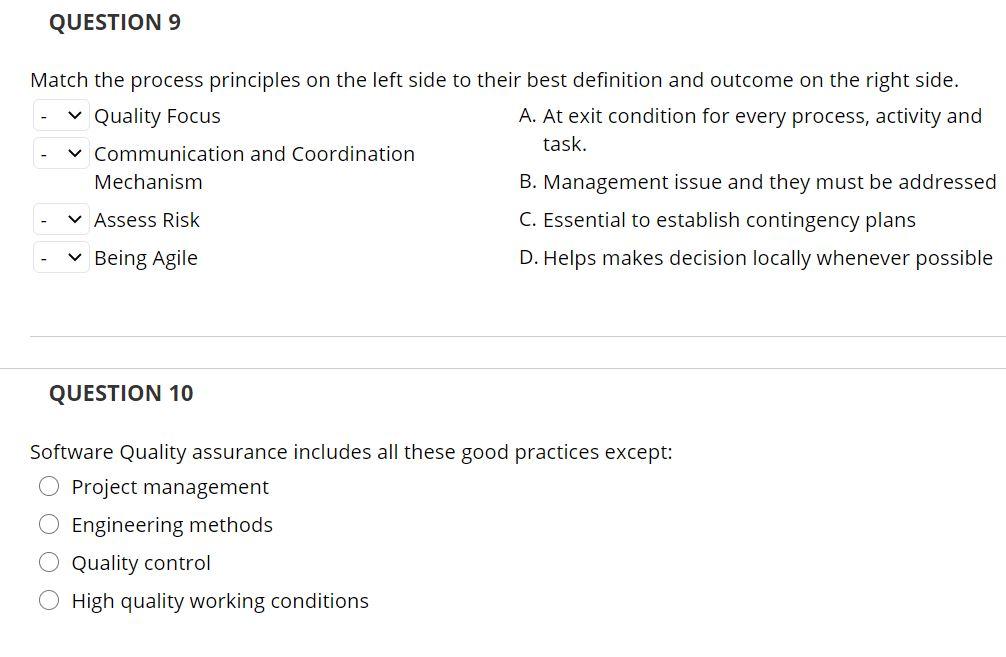Expand the Communication and Coordination Mechanism dropdown
This screenshot has height=657, width=1006.
61,154
